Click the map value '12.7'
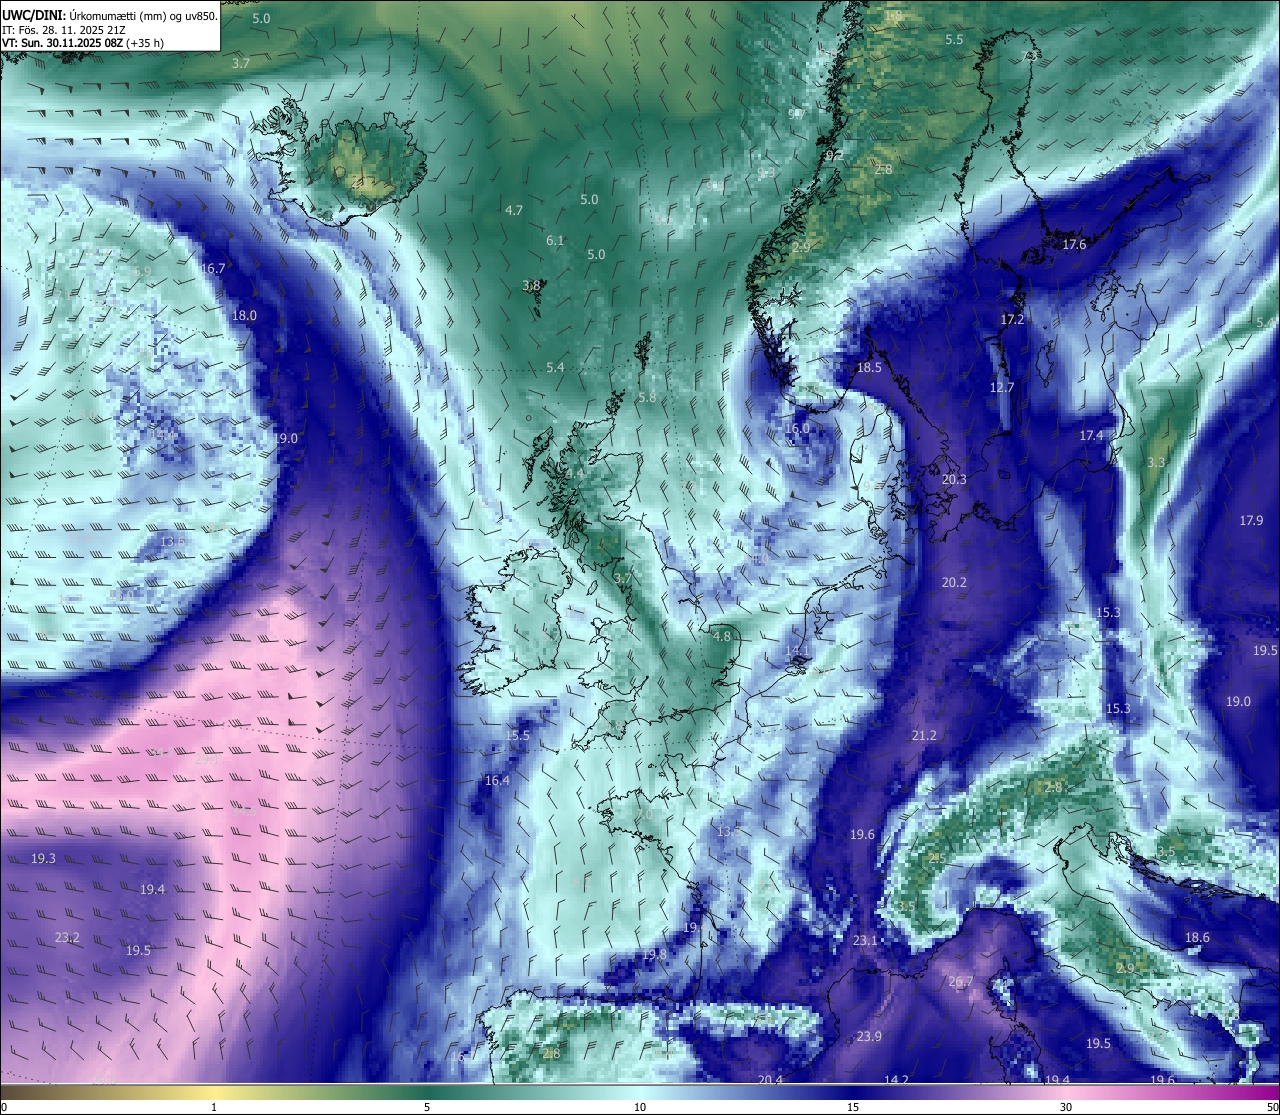Image resolution: width=1280 pixels, height=1115 pixels. point(1002,387)
